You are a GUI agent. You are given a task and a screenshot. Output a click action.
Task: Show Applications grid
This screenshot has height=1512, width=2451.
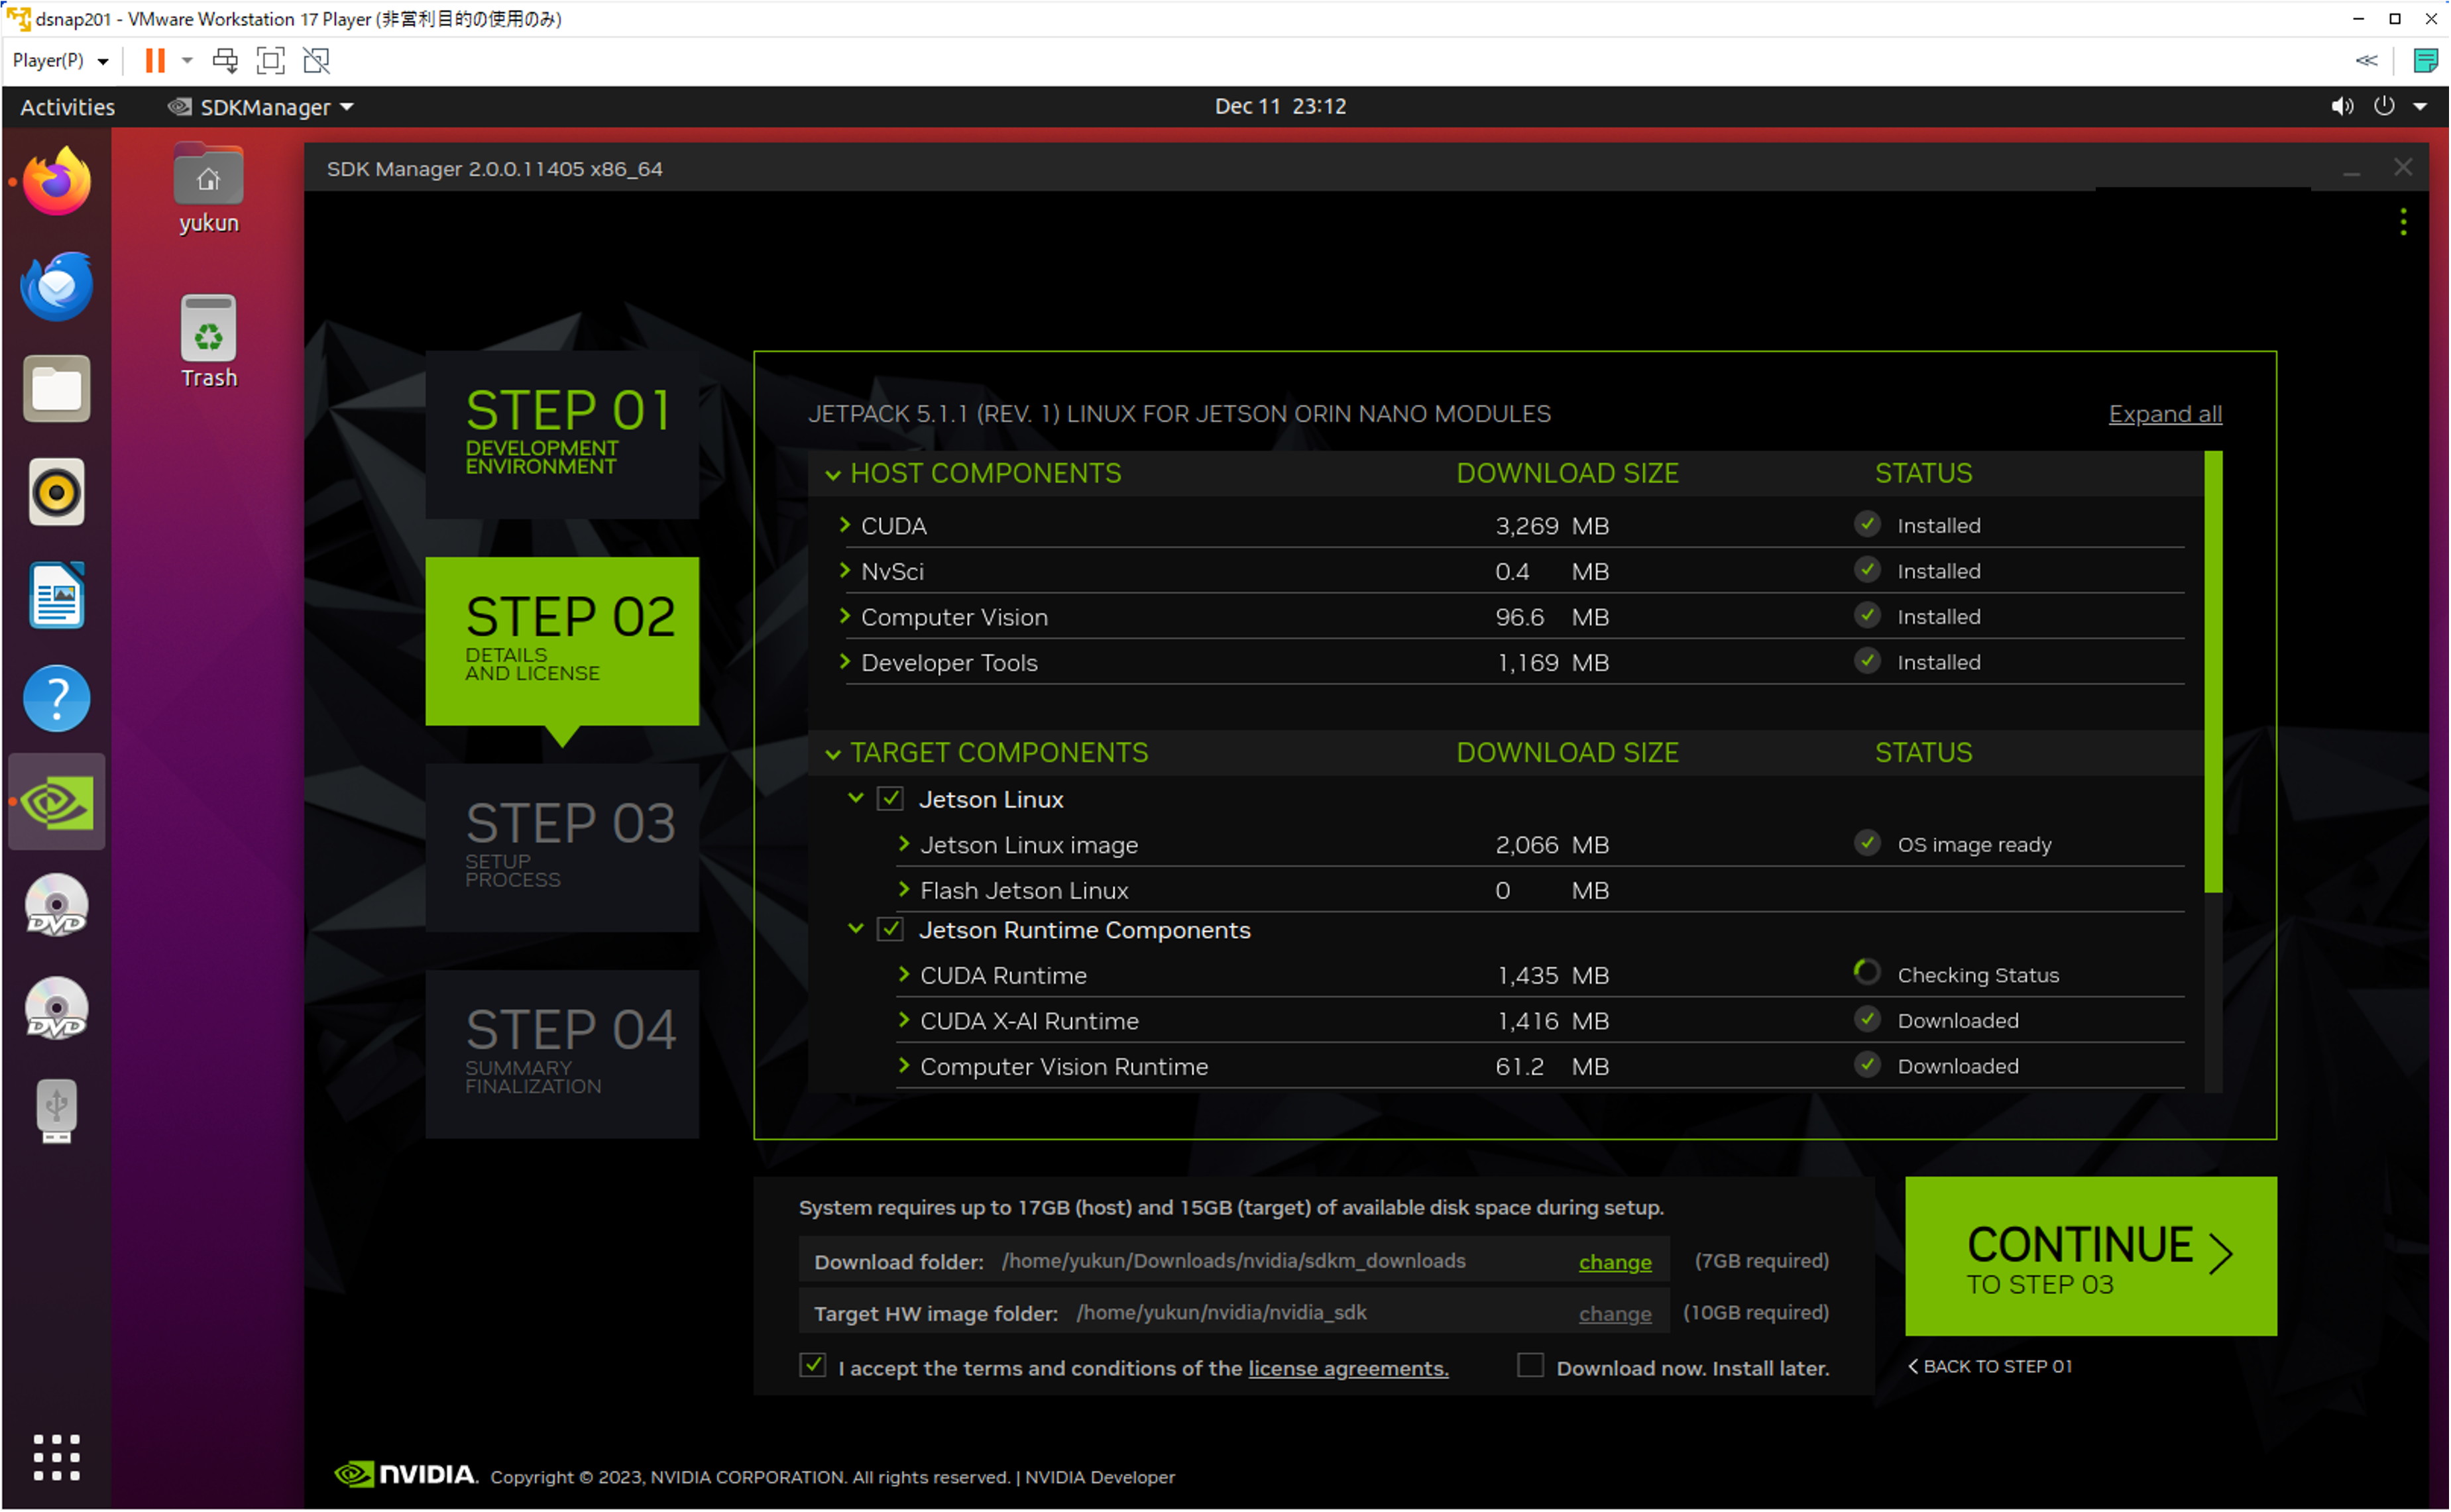[x=57, y=1457]
